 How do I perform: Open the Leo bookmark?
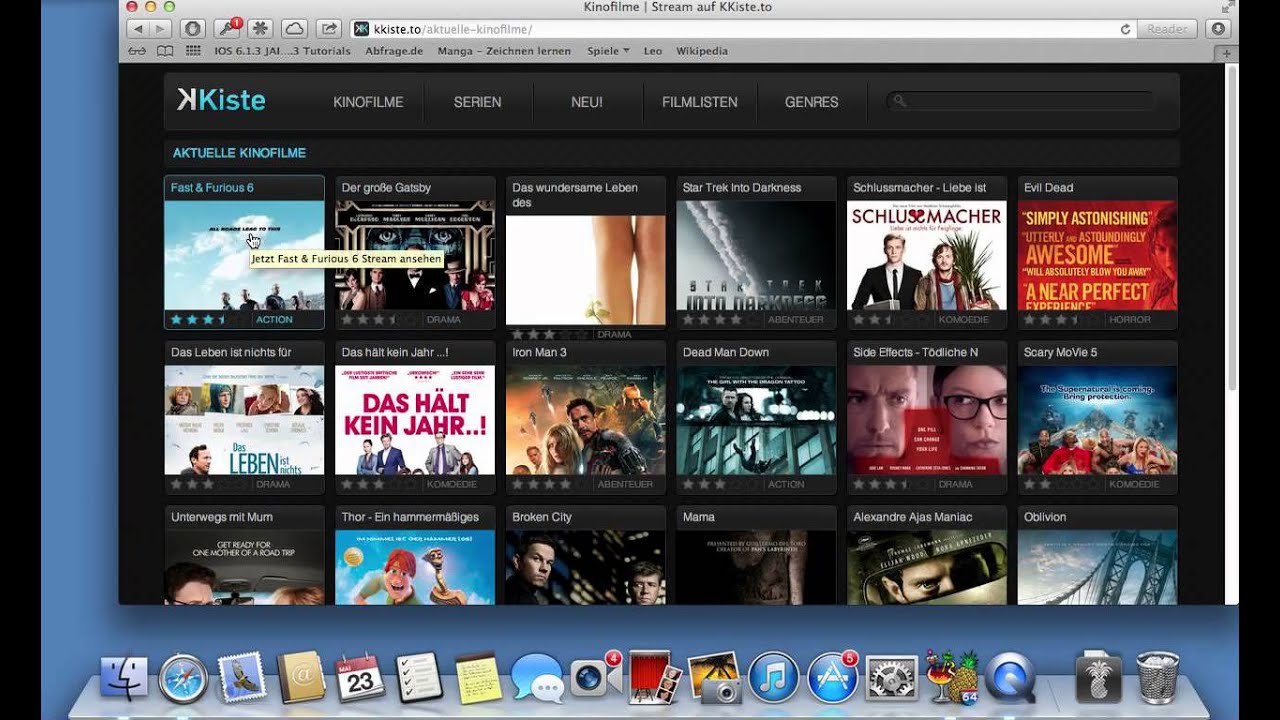pyautogui.click(x=653, y=51)
